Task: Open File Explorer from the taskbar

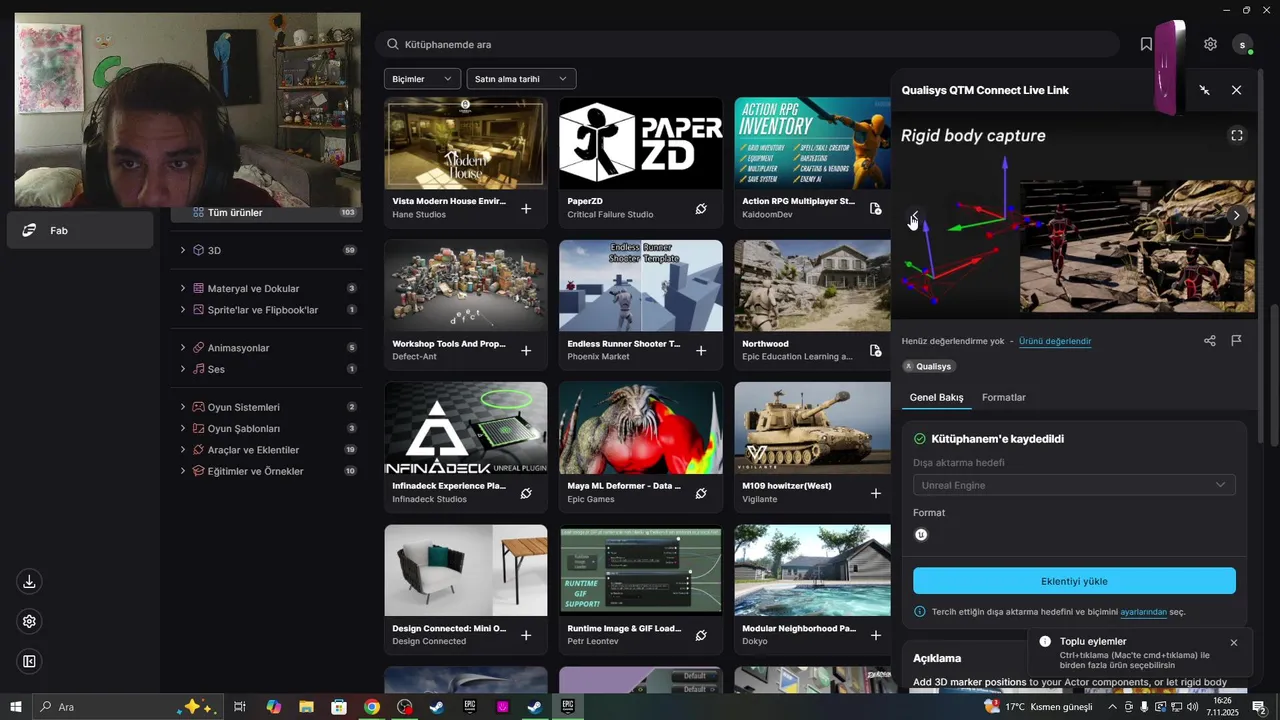Action: pyautogui.click(x=307, y=707)
